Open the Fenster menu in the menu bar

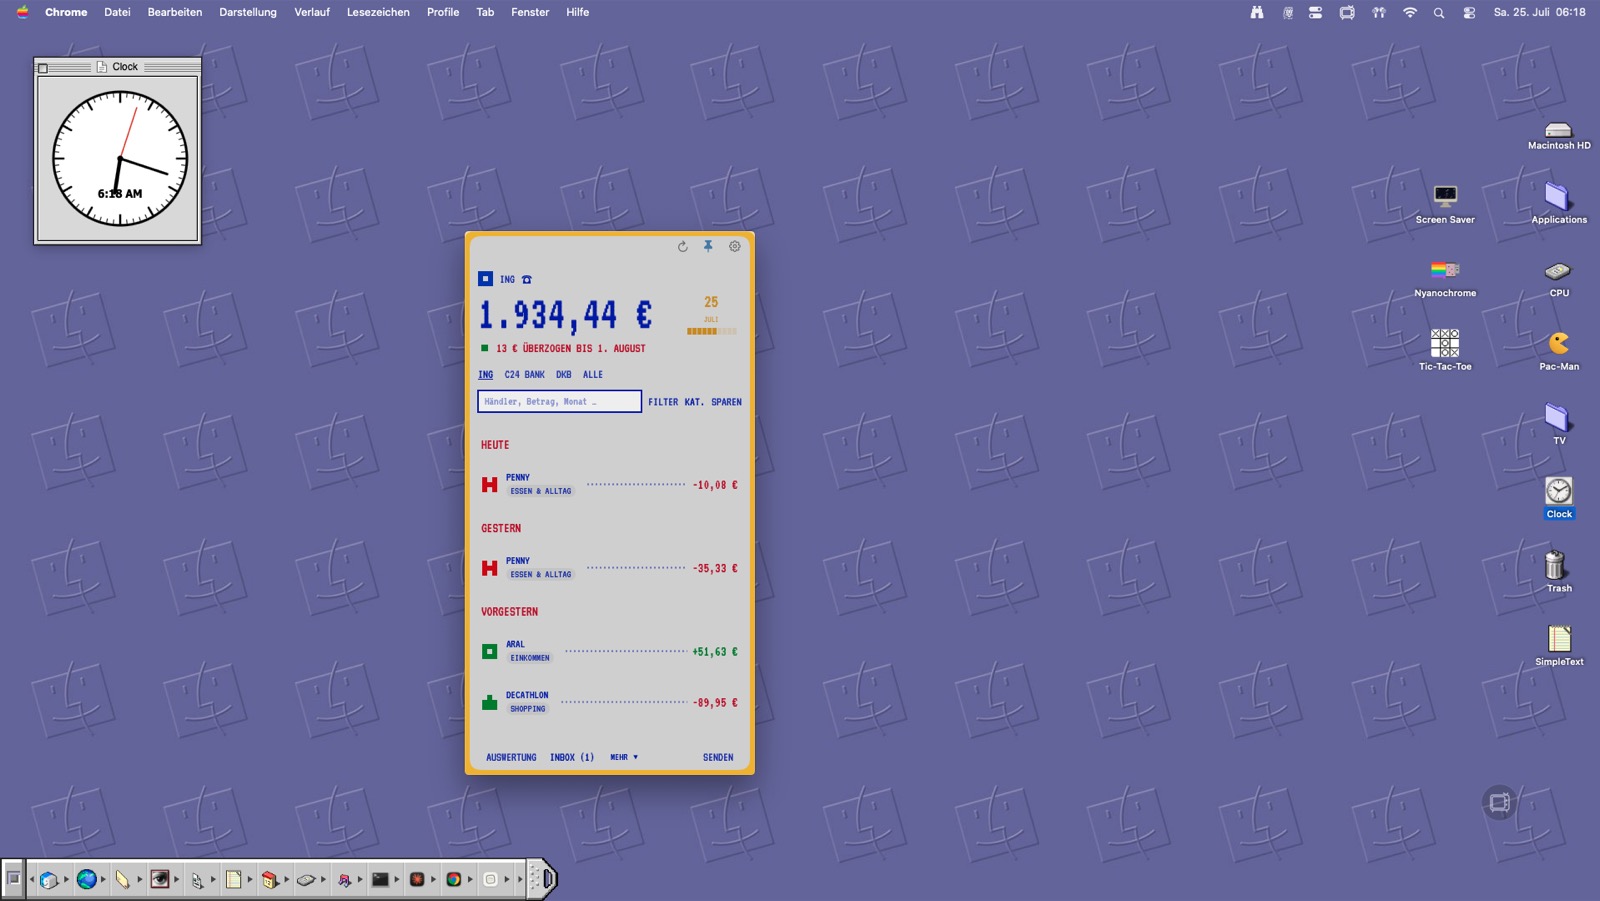coord(530,12)
